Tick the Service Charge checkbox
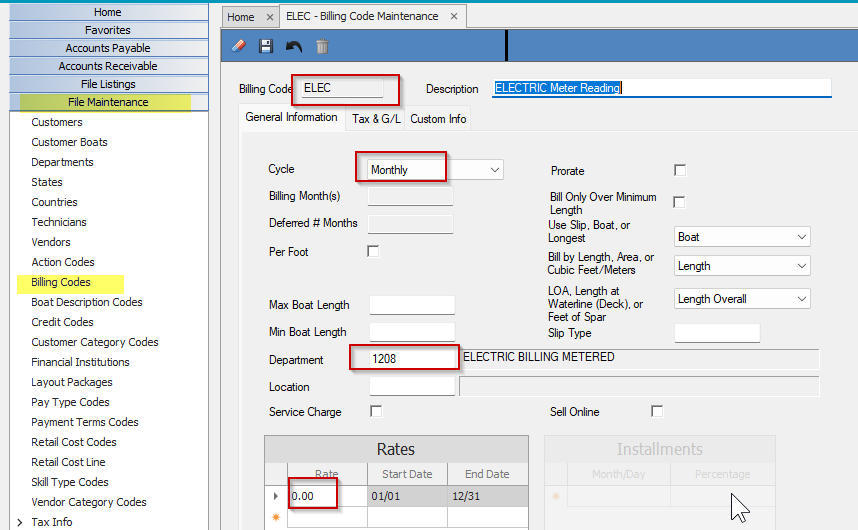 click(376, 411)
